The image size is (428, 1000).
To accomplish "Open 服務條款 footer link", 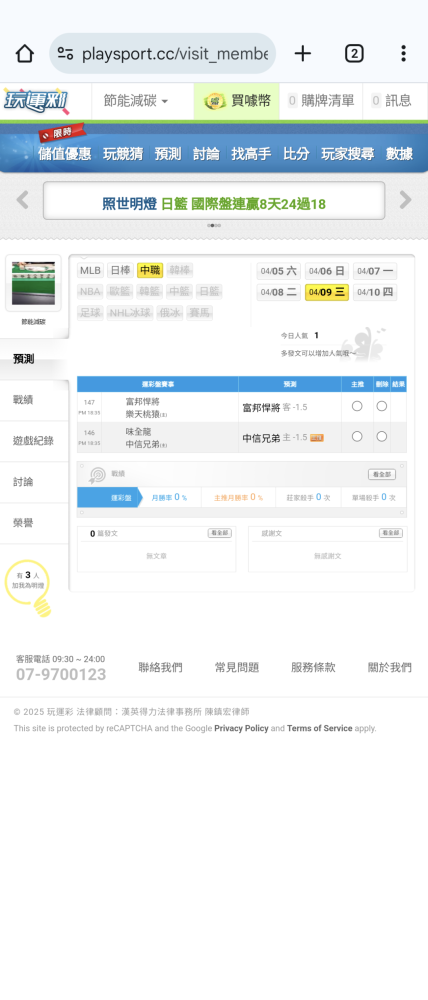I will pyautogui.click(x=313, y=668).
